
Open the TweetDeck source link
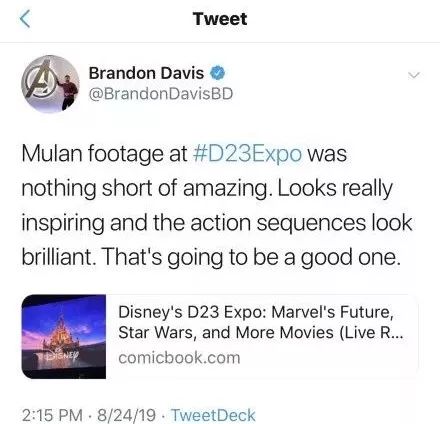click(213, 415)
